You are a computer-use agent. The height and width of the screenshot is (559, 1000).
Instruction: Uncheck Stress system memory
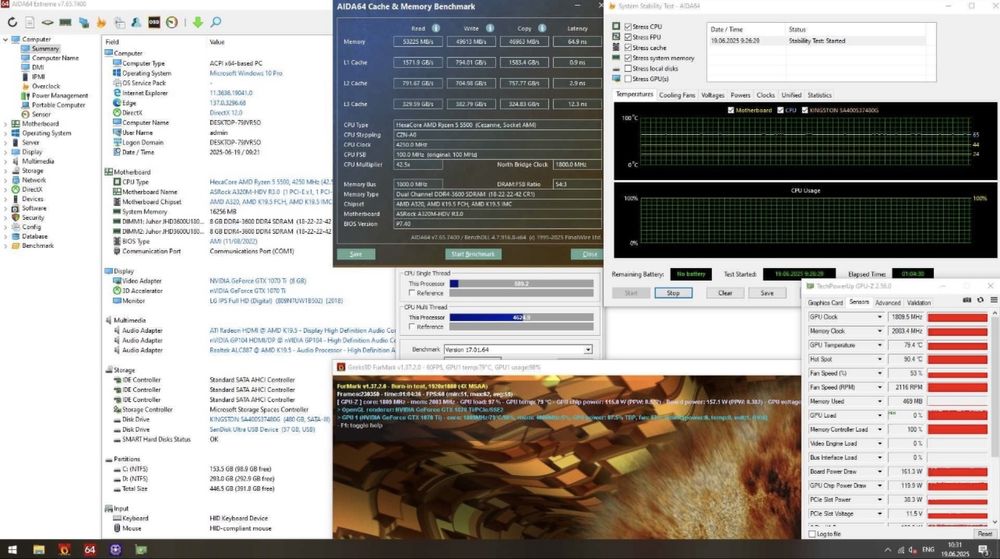tap(628, 58)
